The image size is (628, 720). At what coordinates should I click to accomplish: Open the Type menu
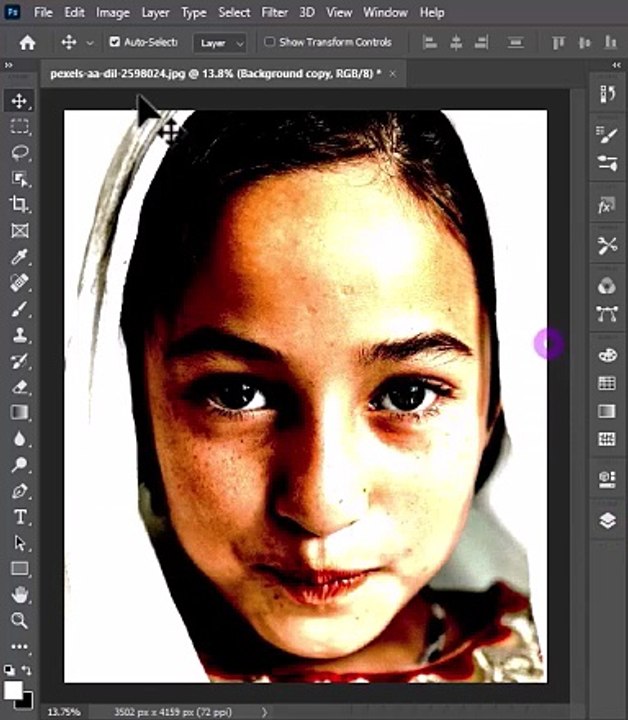[x=193, y=13]
